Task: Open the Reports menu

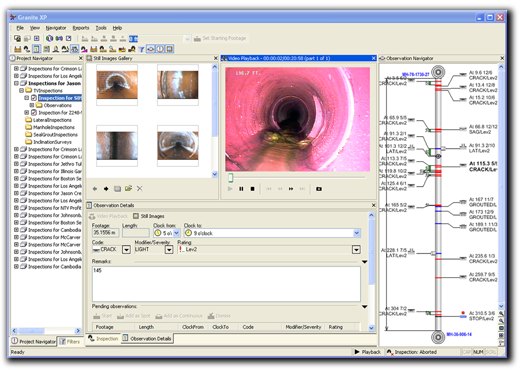Action: [81, 28]
